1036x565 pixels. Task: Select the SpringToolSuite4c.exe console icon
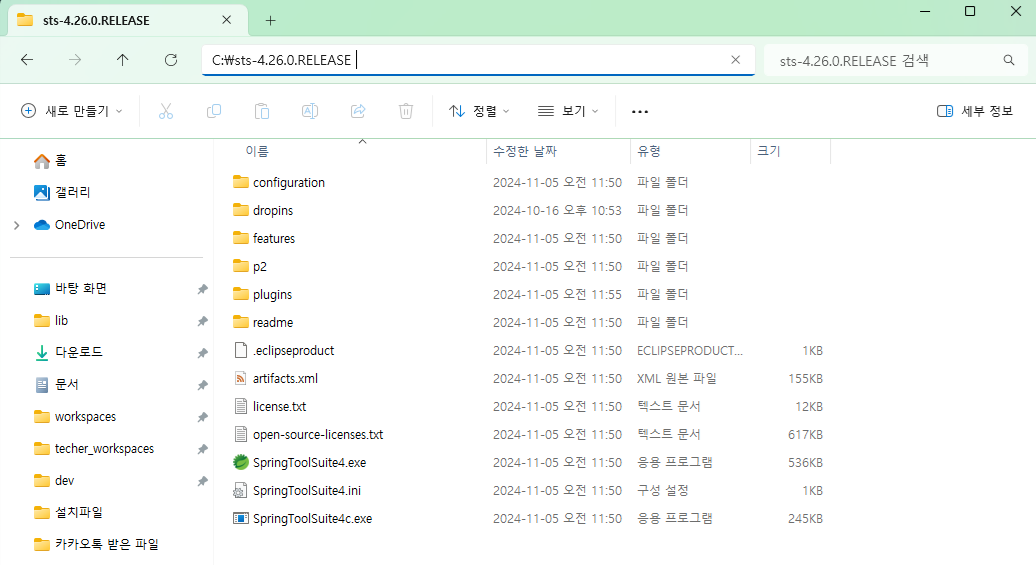tap(241, 518)
